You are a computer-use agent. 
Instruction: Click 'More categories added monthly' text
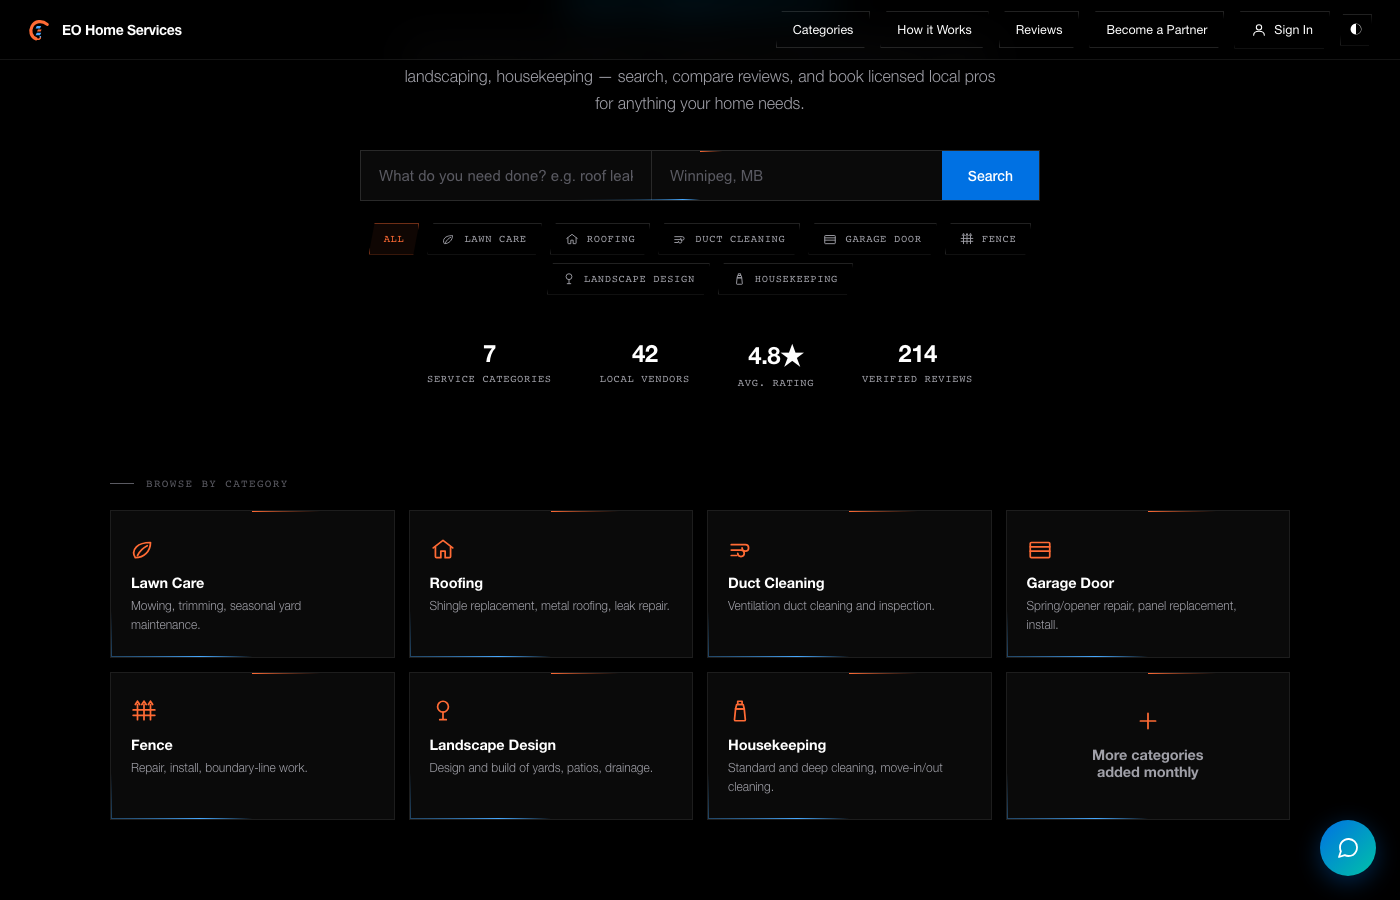pyautogui.click(x=1148, y=764)
